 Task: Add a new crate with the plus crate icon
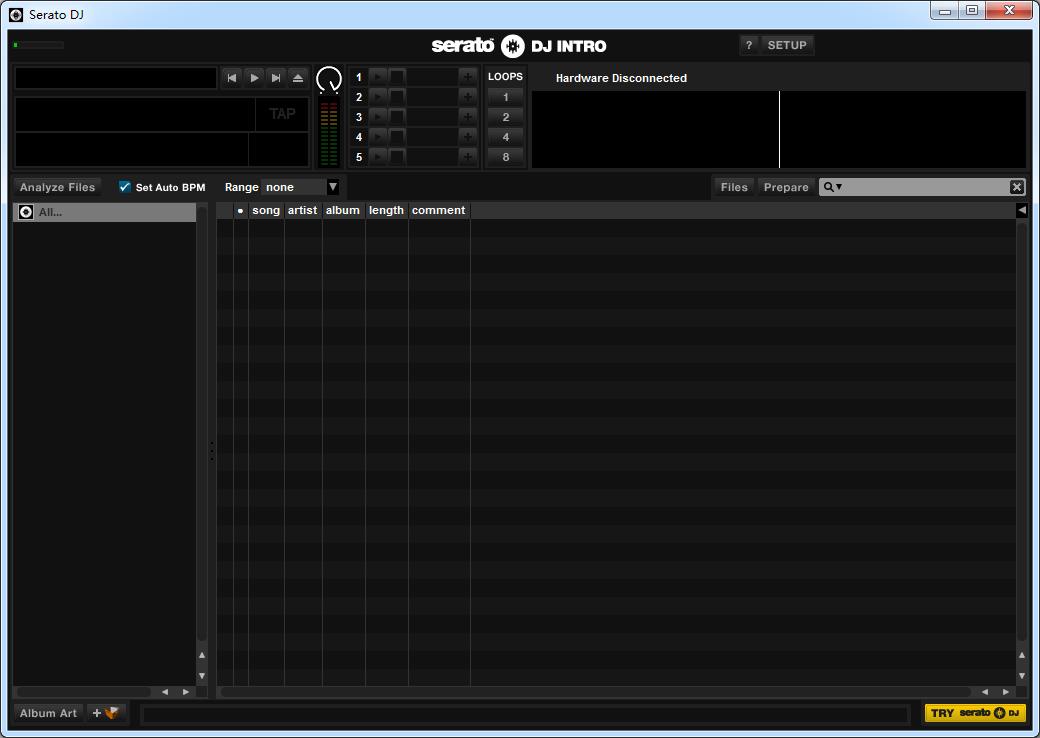click(106, 713)
